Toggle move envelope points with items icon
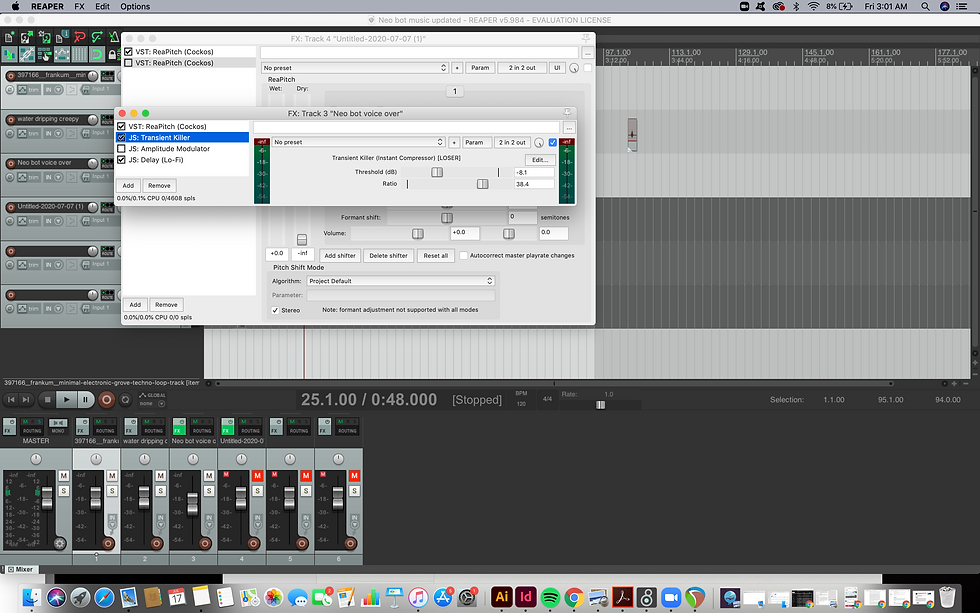980x613 pixels. (62, 55)
